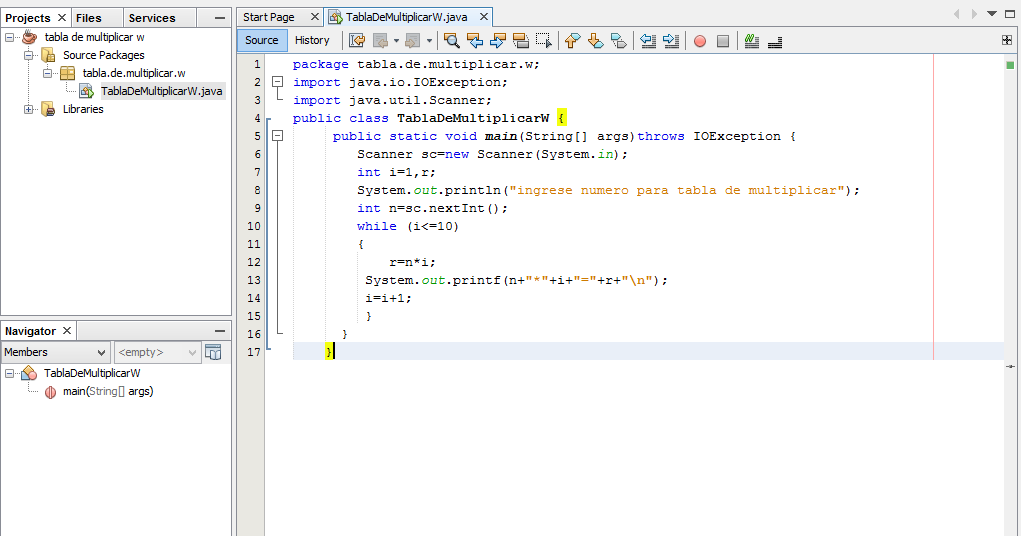Image resolution: width=1021 pixels, height=536 pixels.
Task: Click the Forward navigation arrow icon
Action: tap(412, 40)
